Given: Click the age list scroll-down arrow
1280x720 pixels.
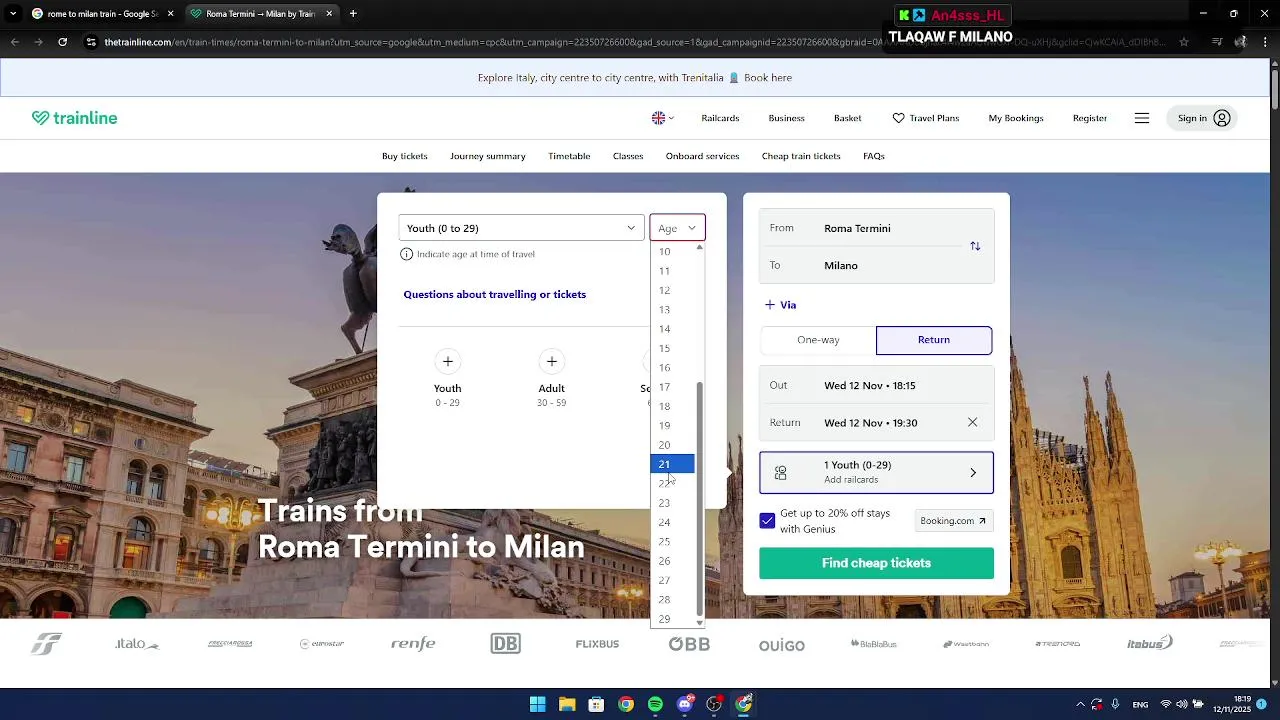Looking at the screenshot, I should 699,623.
